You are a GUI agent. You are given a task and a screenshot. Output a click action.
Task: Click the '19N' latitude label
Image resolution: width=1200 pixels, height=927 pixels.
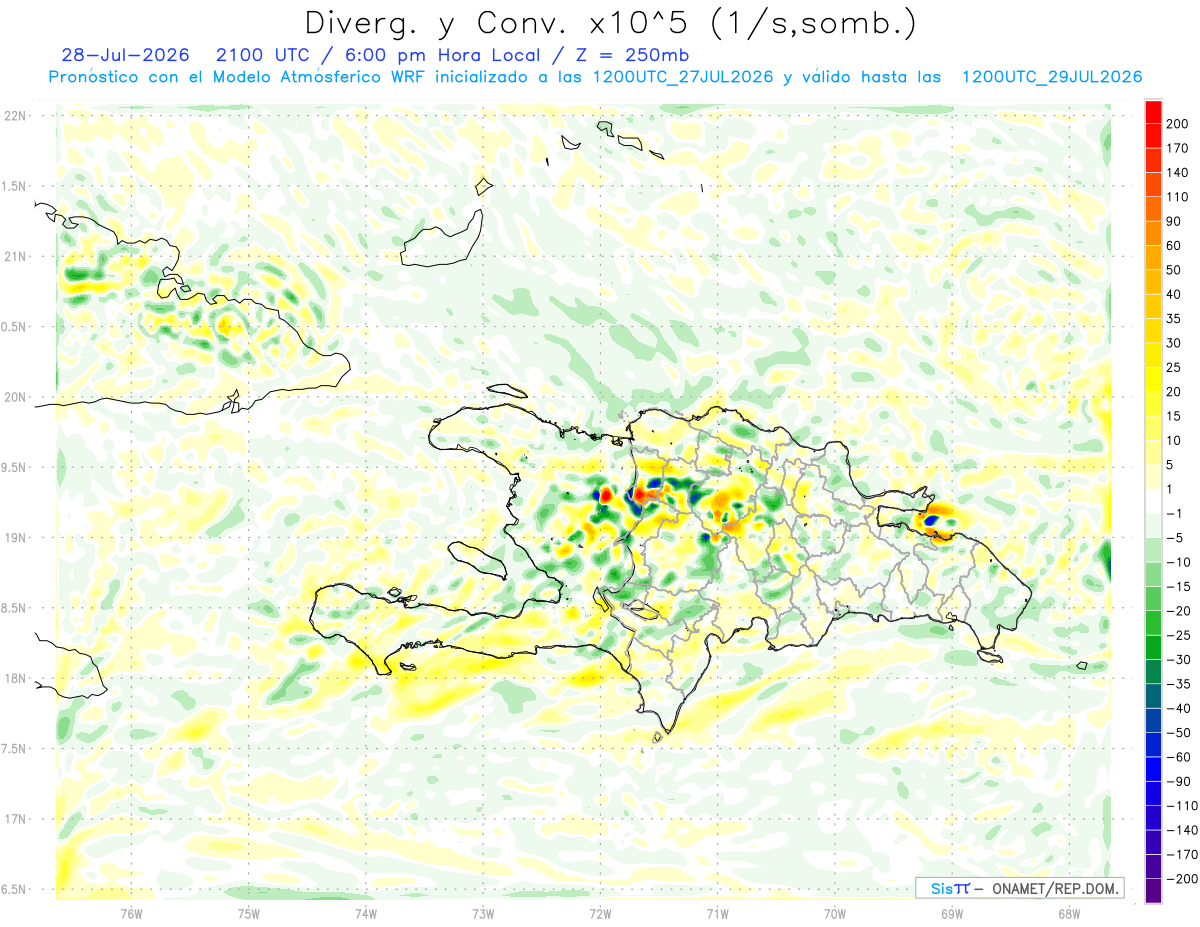tap(14, 537)
